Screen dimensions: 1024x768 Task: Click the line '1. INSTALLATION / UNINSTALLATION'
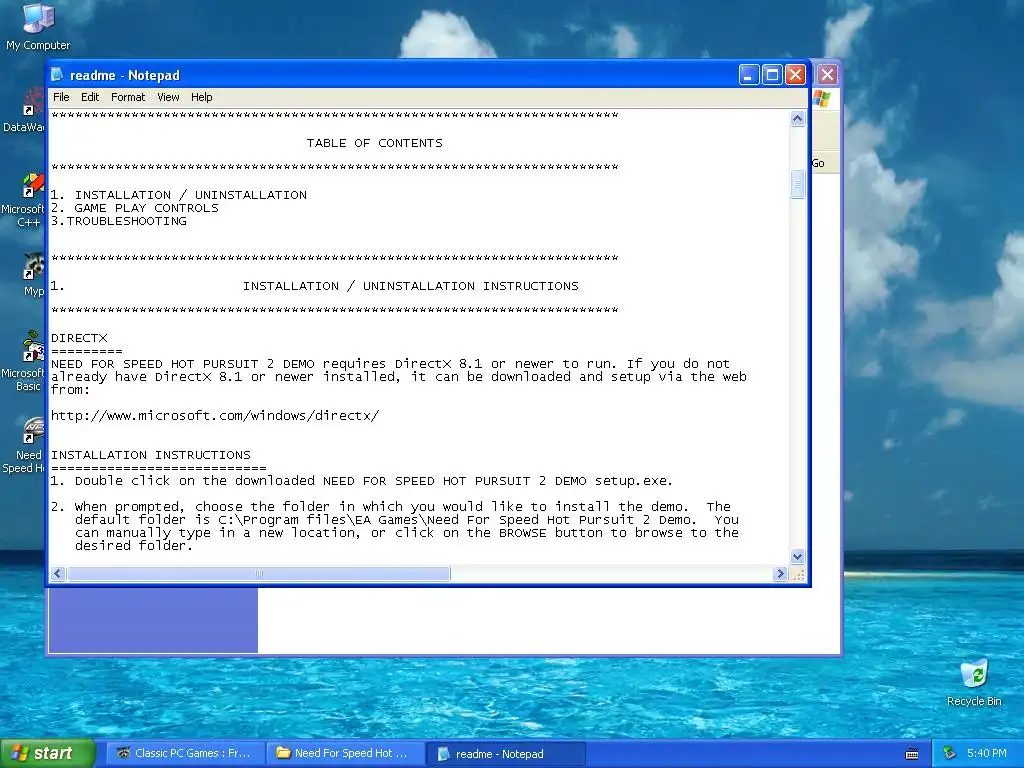click(x=179, y=195)
